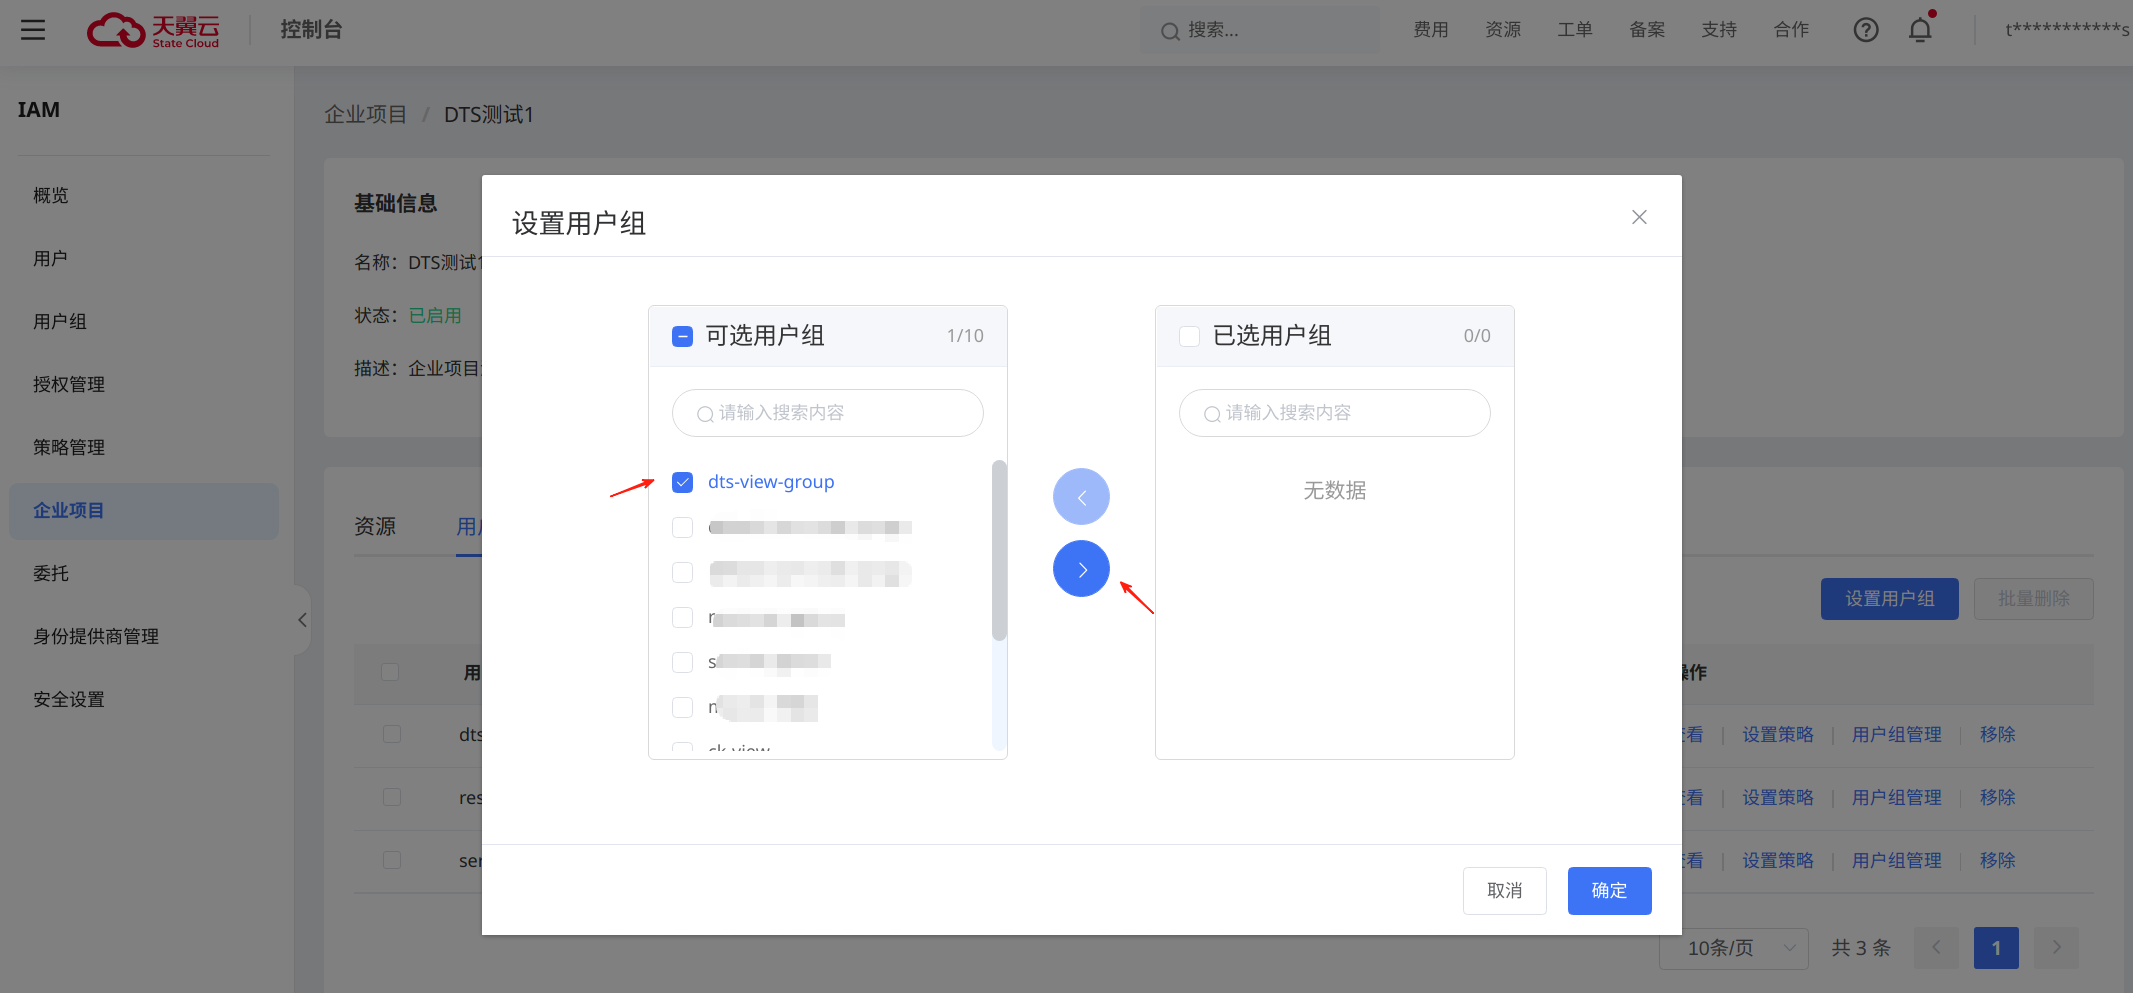Click the 确定 confirm button
Screen dimensions: 2133x993
pos(1609,890)
